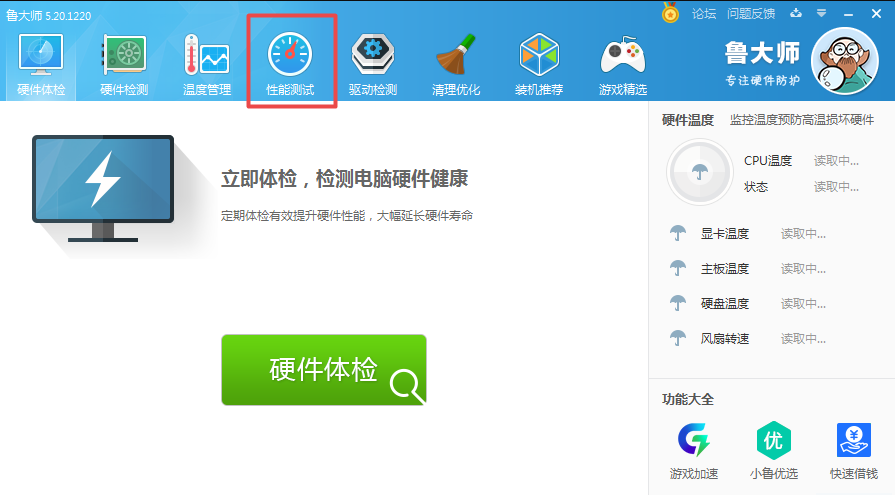The image size is (895, 495).
Task: Open the 硬件检测 tab
Action: point(124,65)
